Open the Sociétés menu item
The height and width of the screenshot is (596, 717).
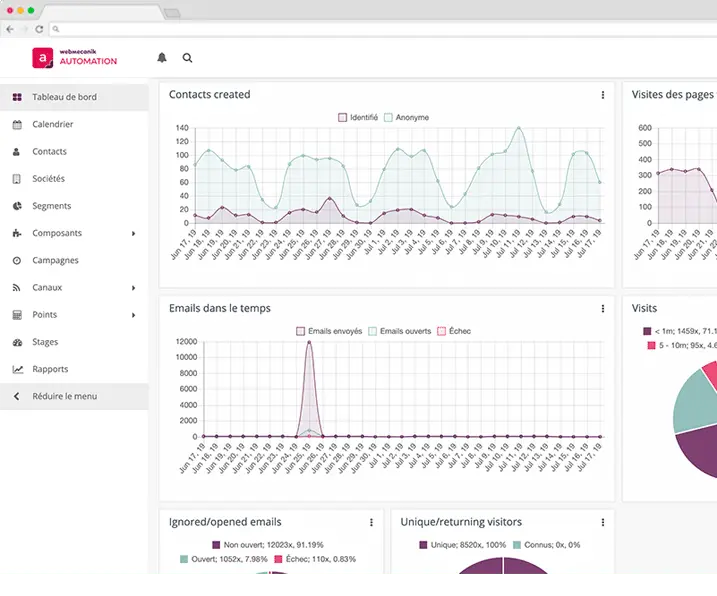(x=74, y=179)
